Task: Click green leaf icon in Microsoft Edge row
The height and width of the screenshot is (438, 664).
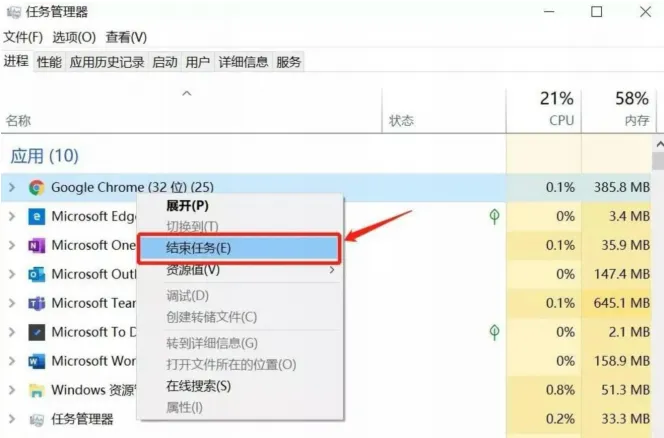Action: [494, 216]
